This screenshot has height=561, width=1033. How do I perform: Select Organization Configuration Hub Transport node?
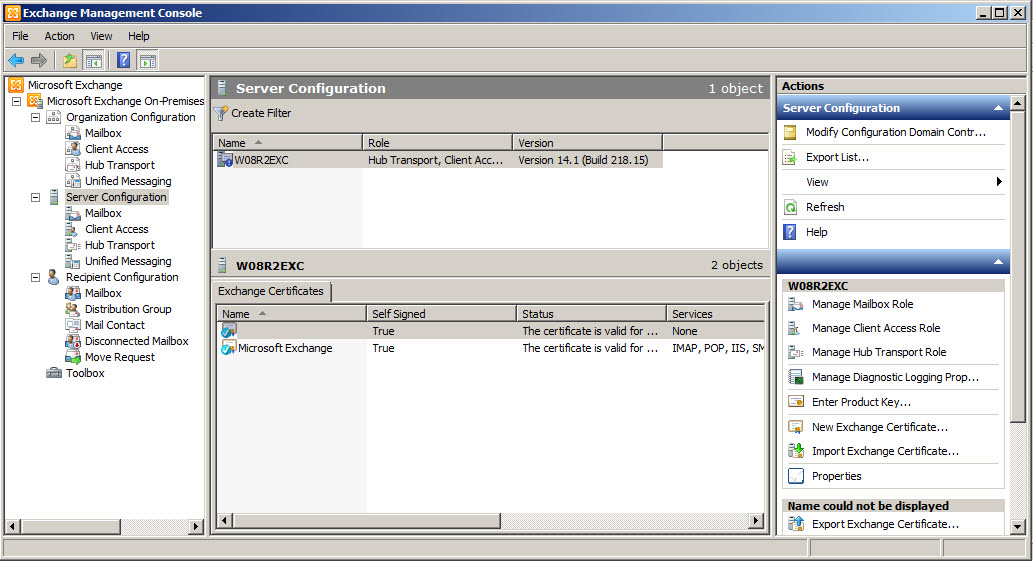point(119,165)
